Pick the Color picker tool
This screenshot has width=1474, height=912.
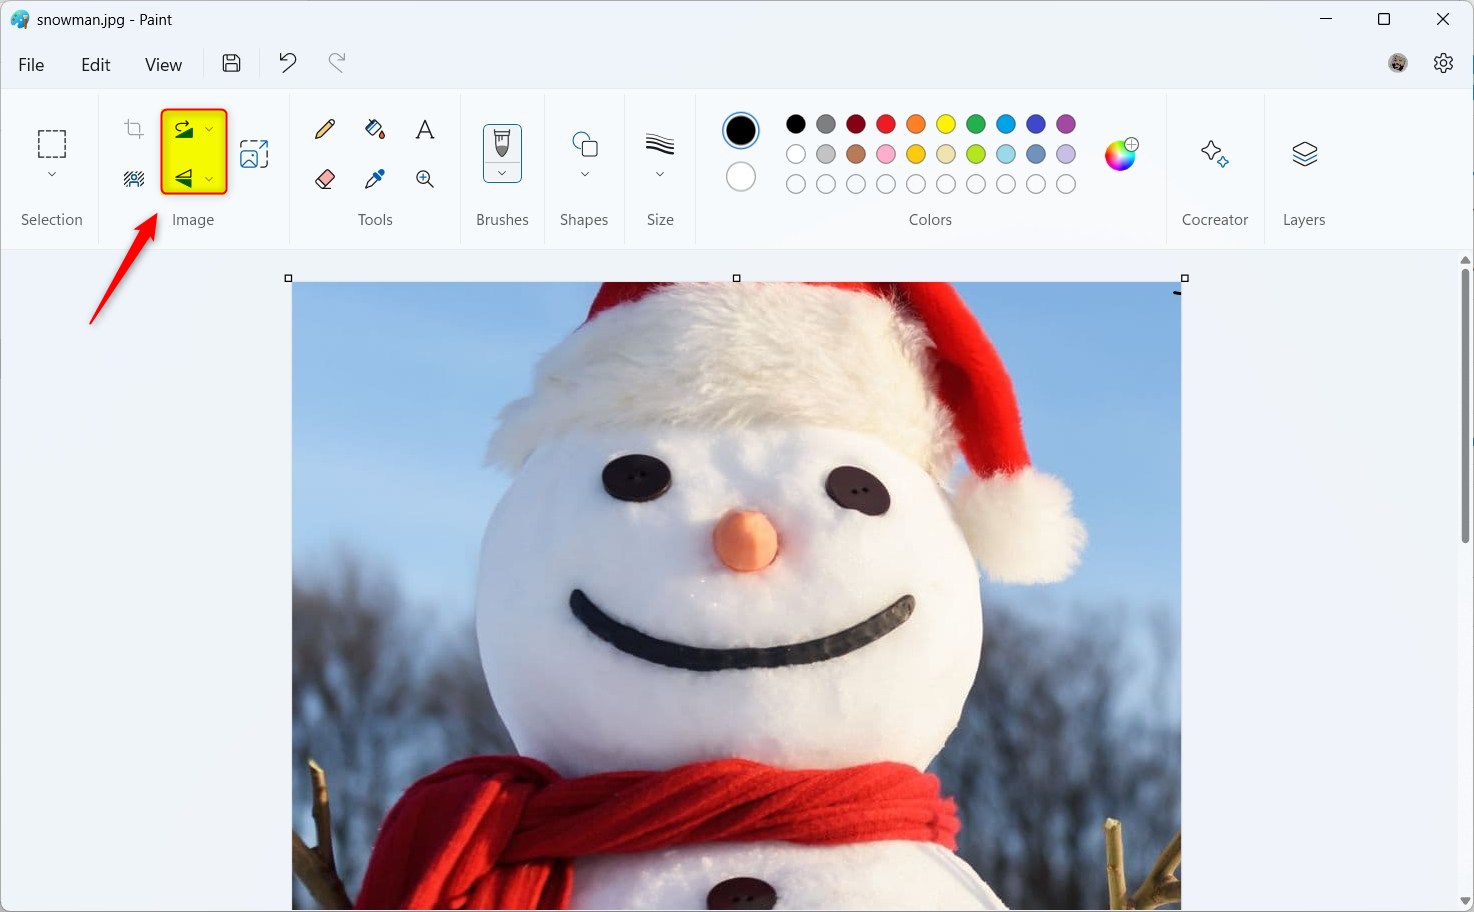374,178
